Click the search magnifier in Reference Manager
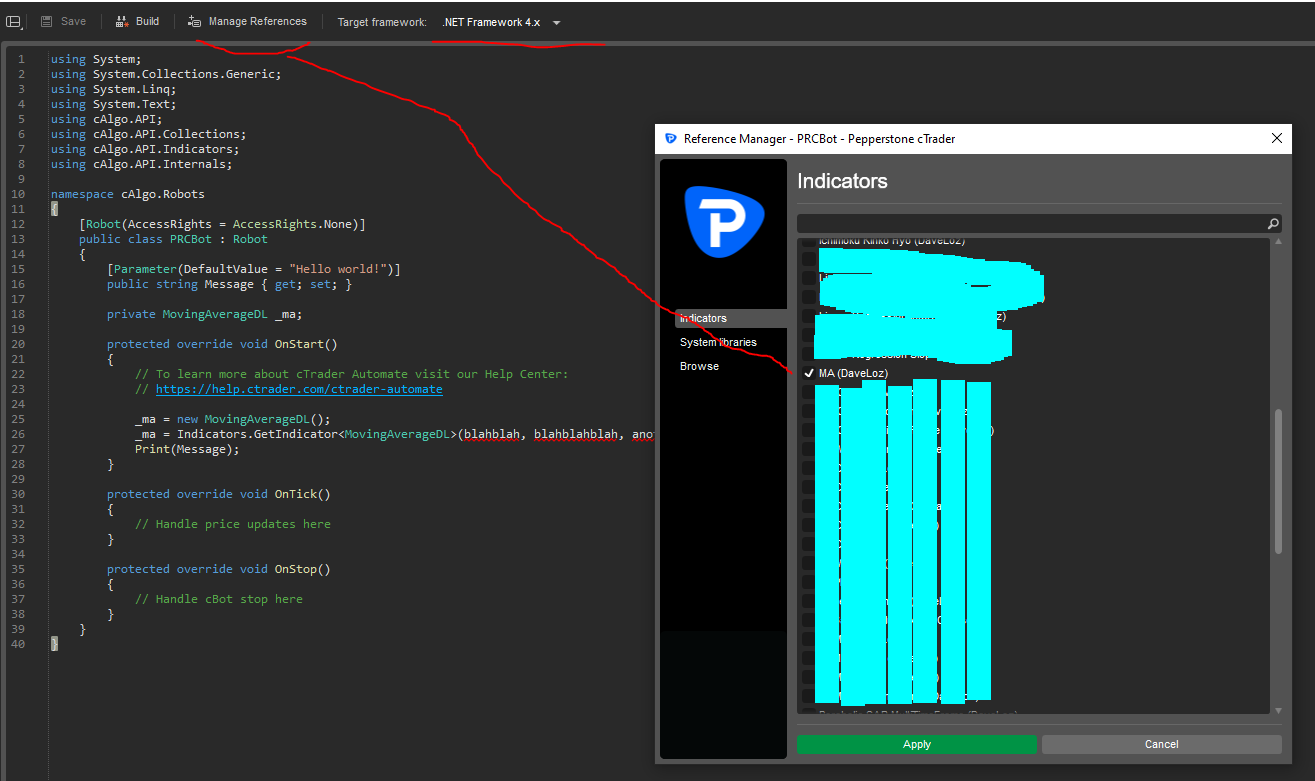1315x781 pixels. 1273,224
